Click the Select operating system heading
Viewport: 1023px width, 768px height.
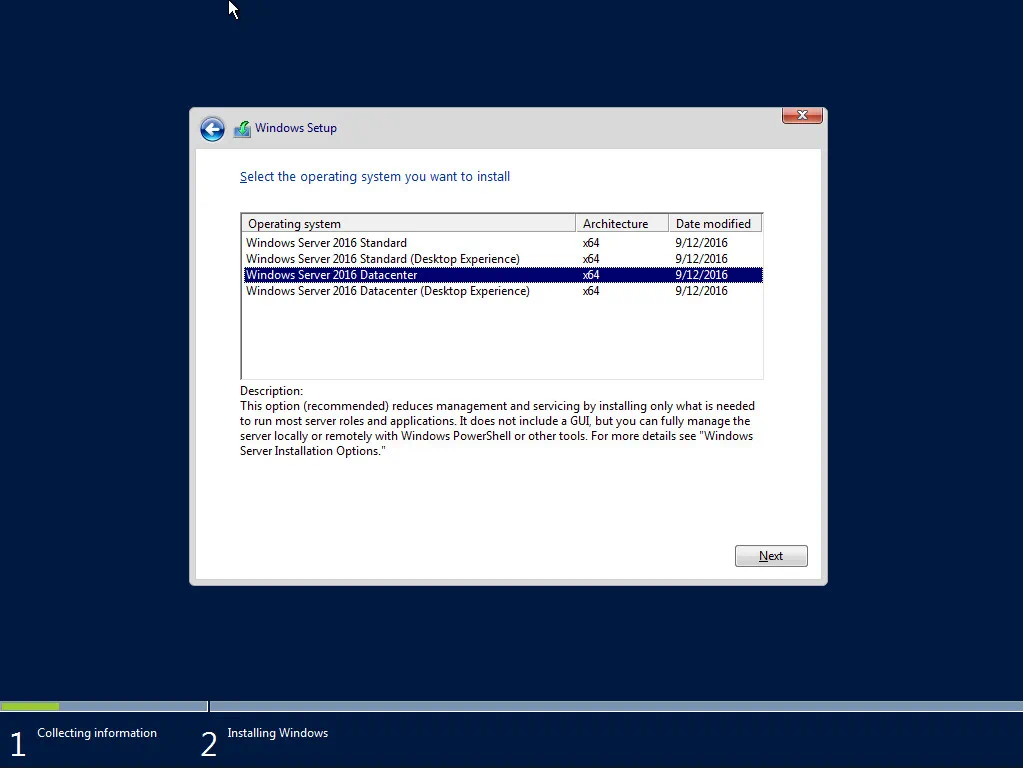click(x=375, y=176)
